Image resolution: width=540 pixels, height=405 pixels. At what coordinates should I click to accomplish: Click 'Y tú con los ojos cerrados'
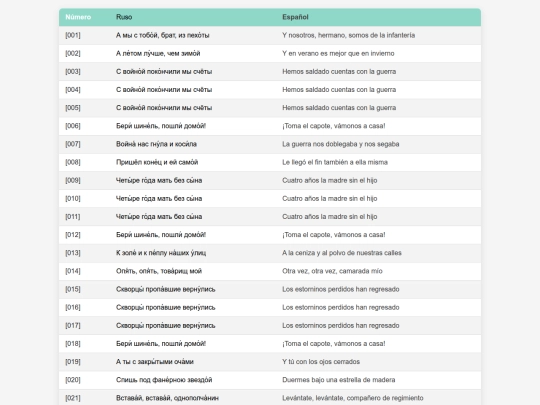tap(321, 362)
